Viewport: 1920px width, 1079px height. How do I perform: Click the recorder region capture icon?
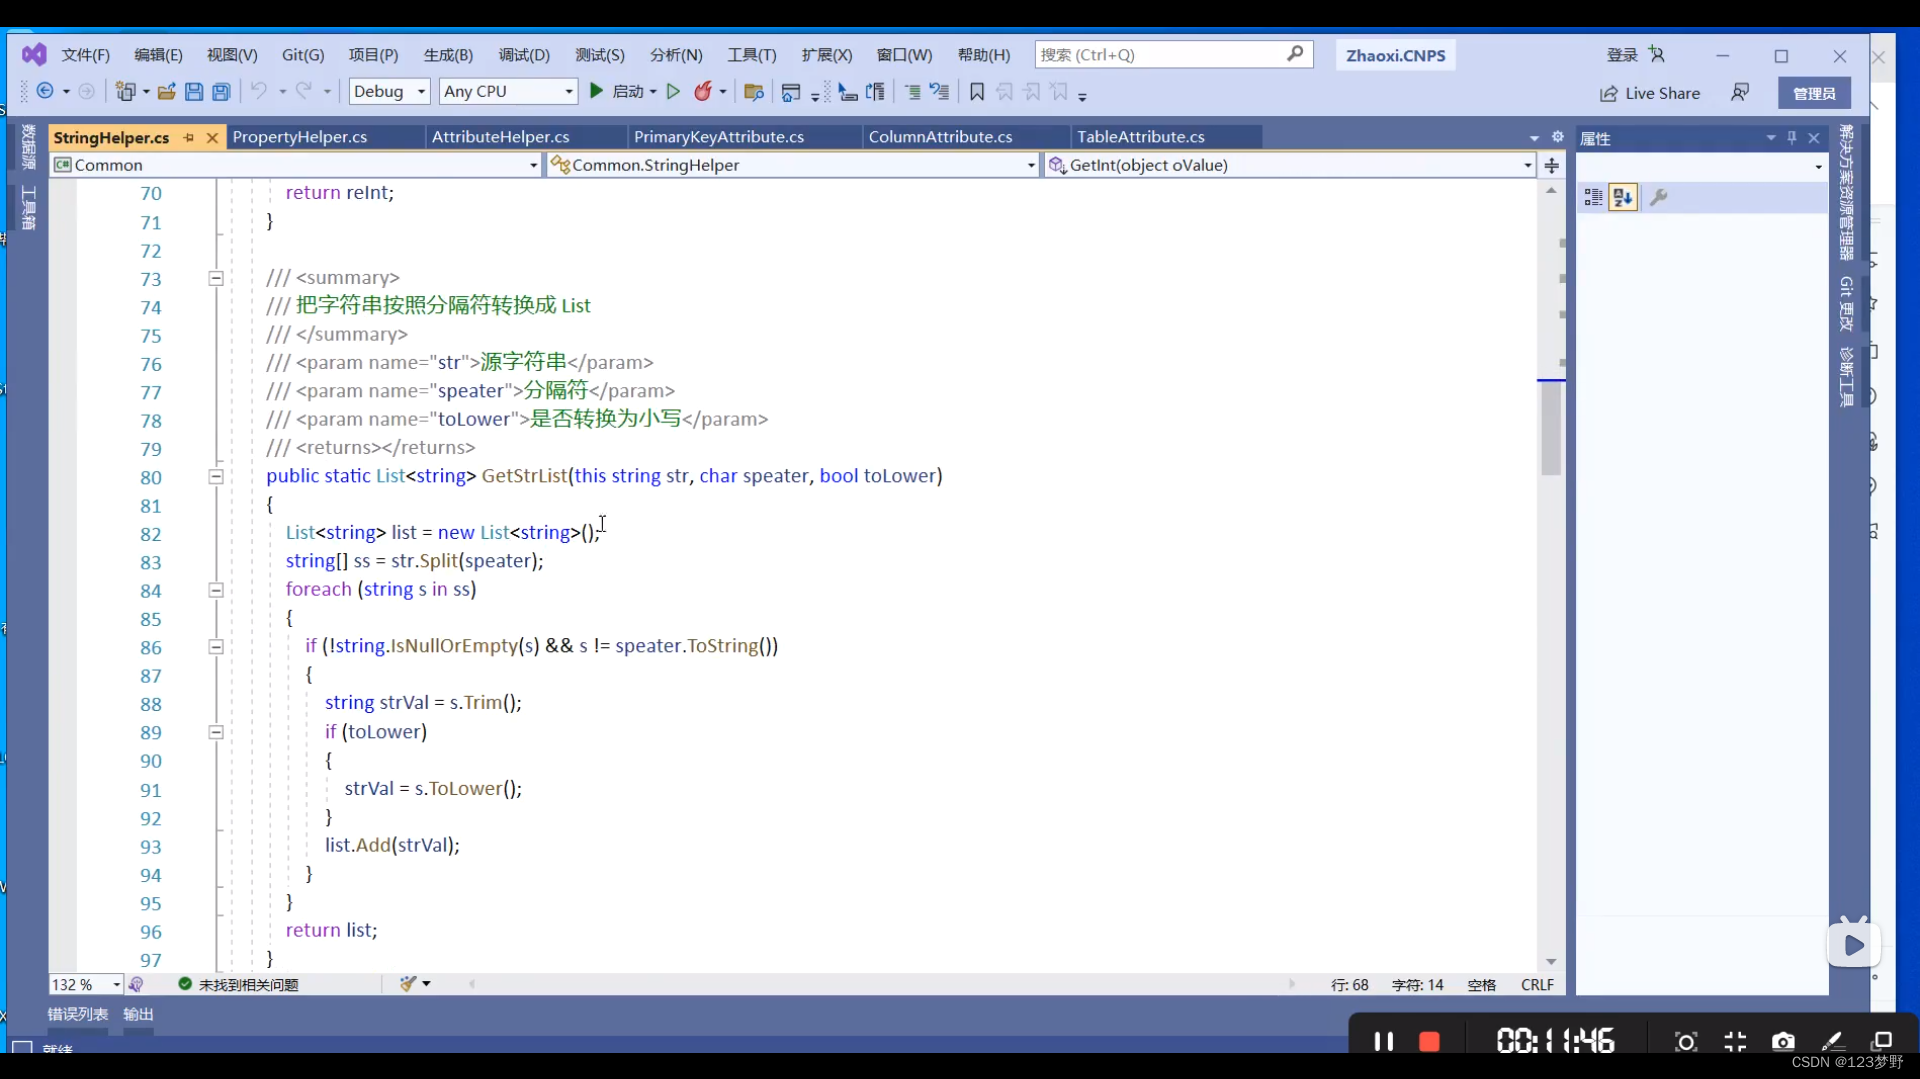click(x=1686, y=1041)
